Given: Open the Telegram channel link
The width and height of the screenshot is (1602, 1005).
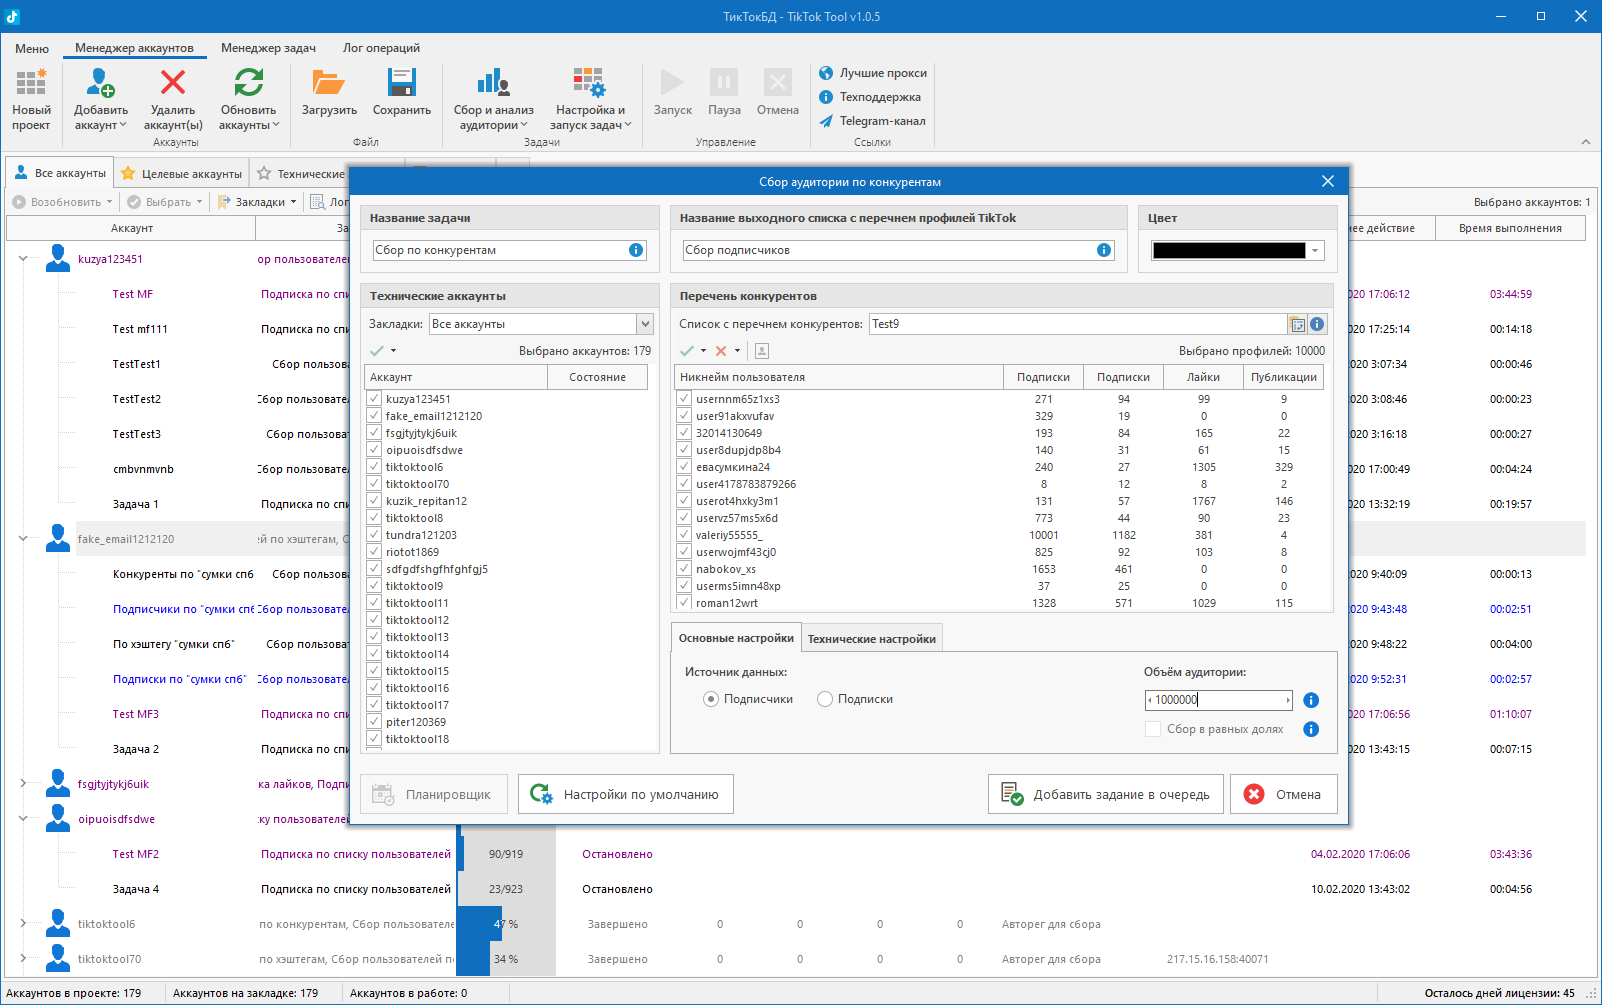Looking at the screenshot, I should click(872, 121).
